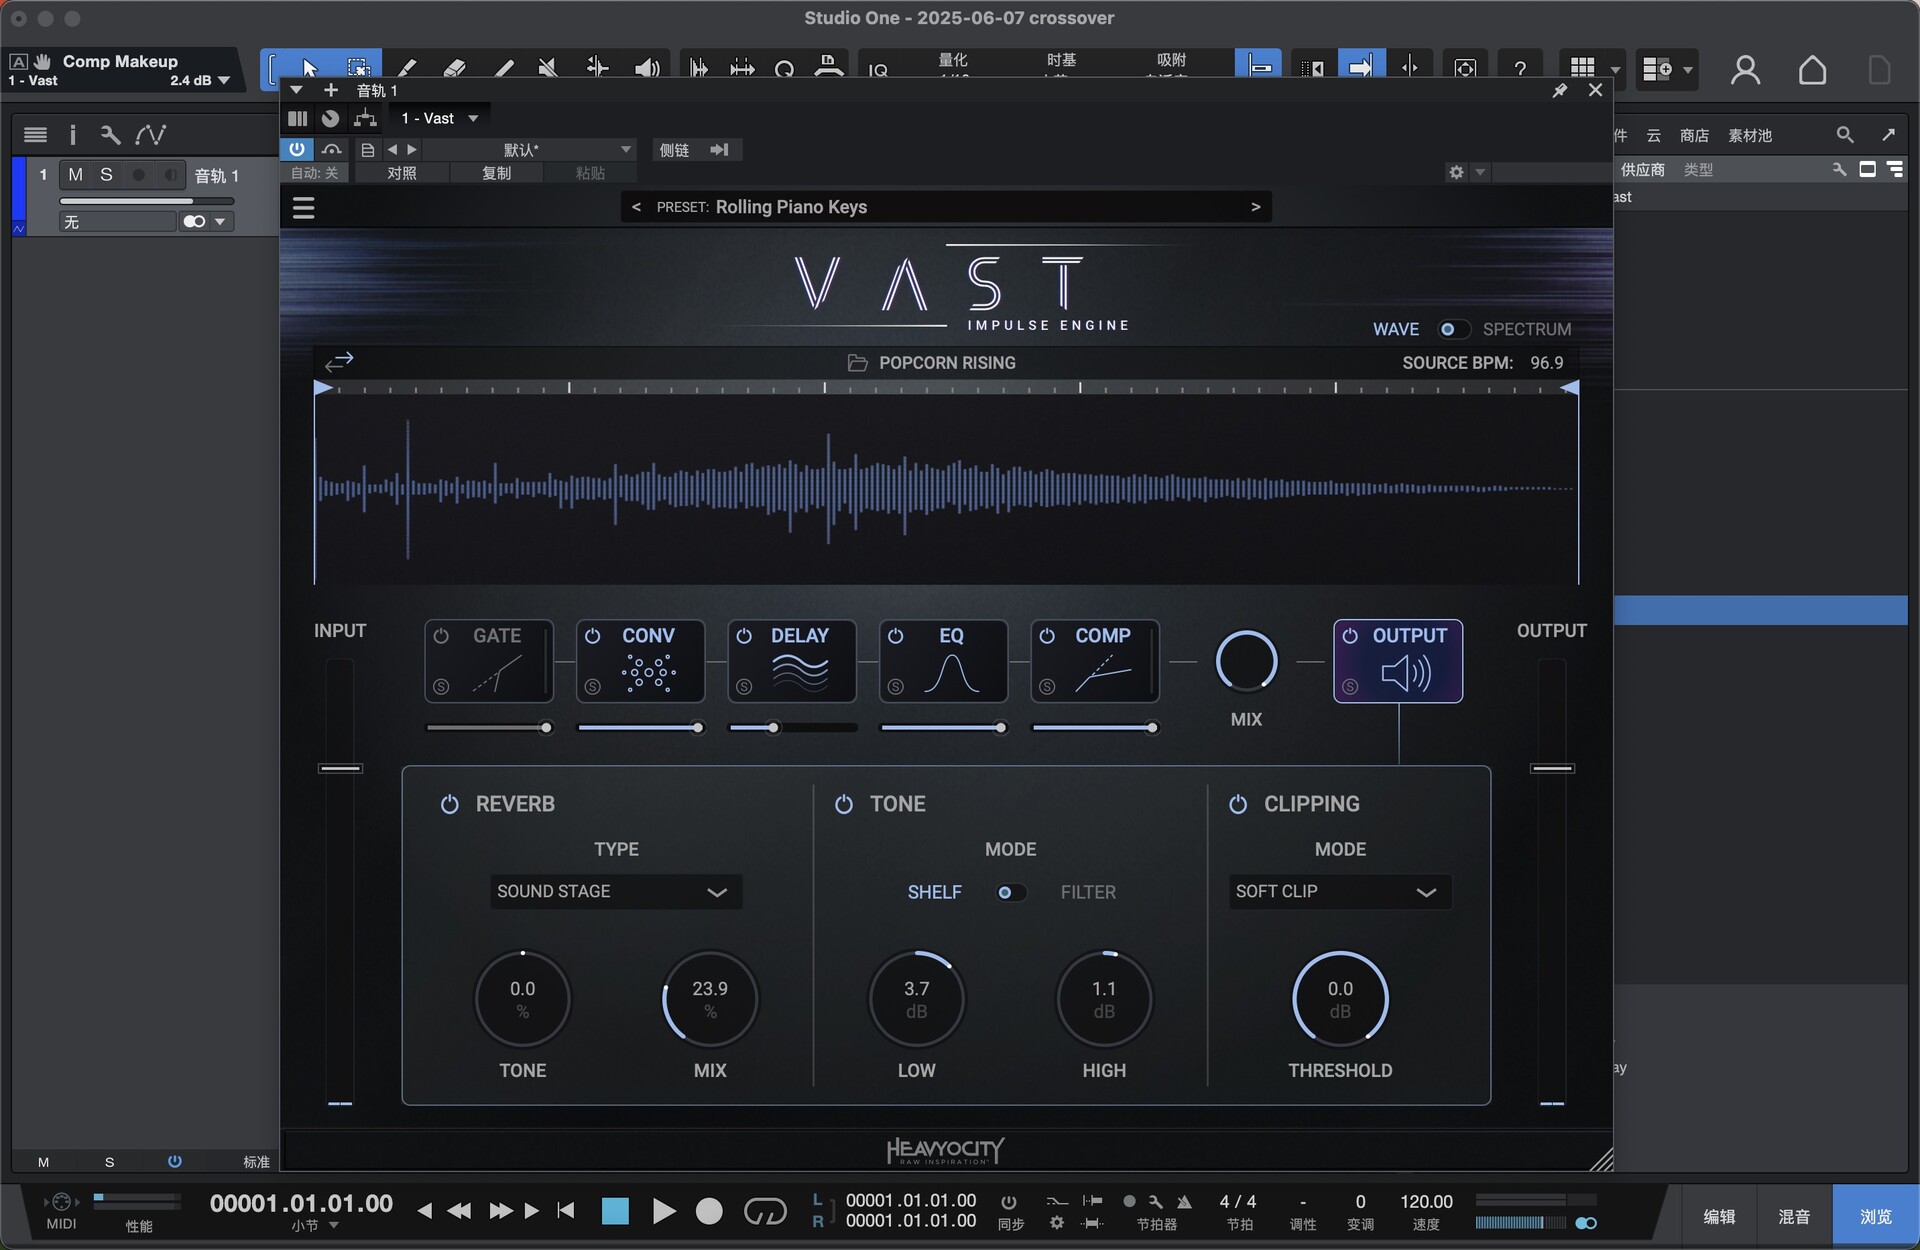Click the browser search magnifier icon
Image resolution: width=1920 pixels, height=1250 pixels.
click(1845, 134)
